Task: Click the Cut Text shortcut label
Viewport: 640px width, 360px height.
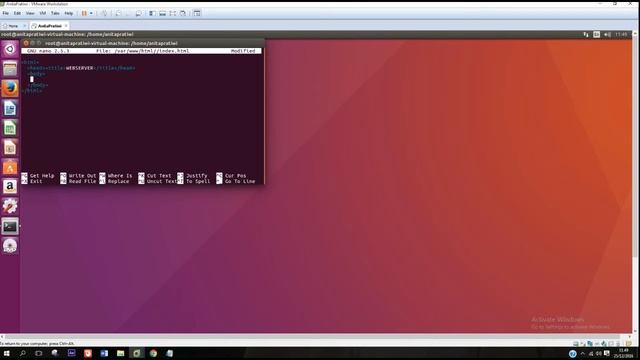Action: click(159, 176)
